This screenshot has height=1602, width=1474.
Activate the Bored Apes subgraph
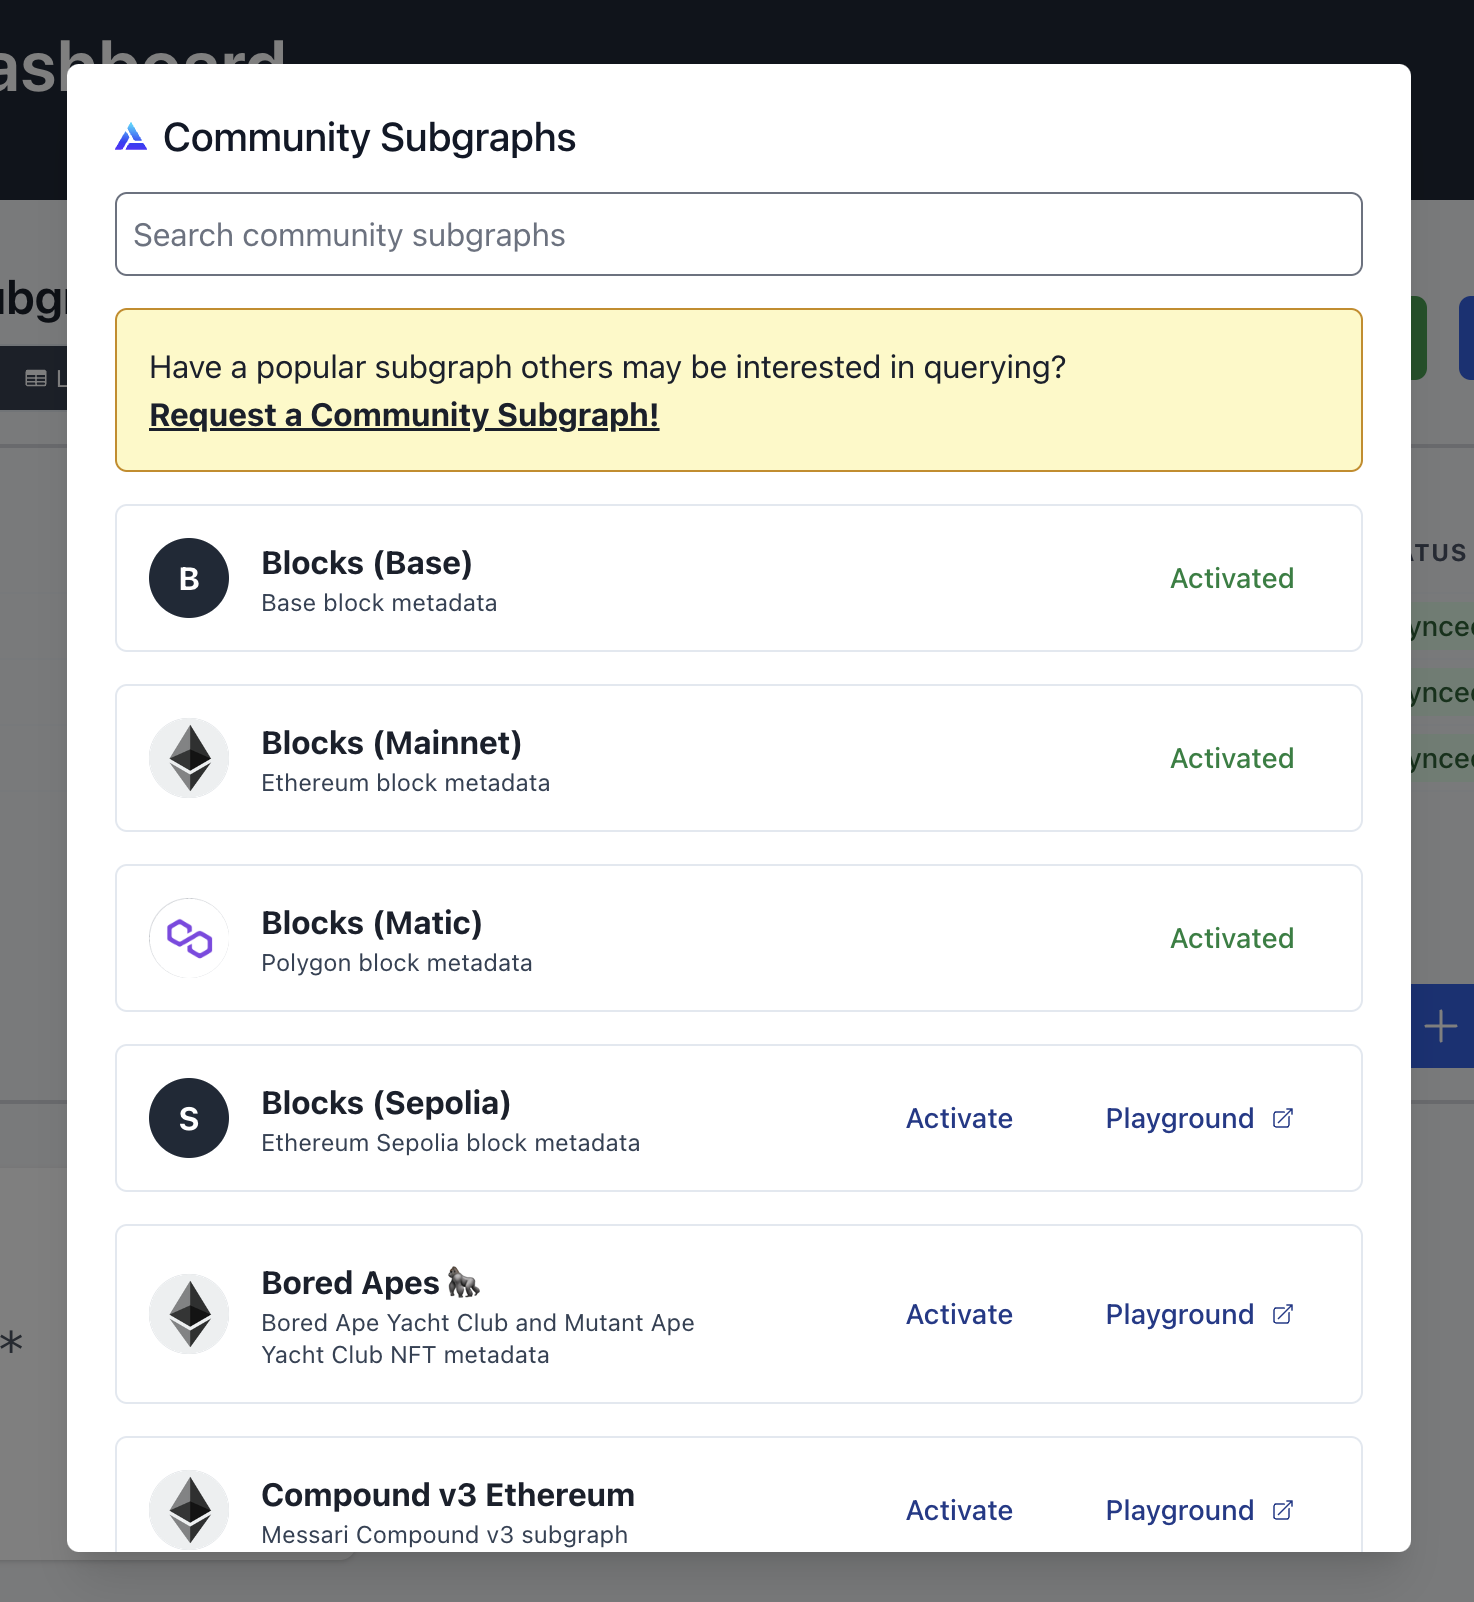click(x=959, y=1314)
